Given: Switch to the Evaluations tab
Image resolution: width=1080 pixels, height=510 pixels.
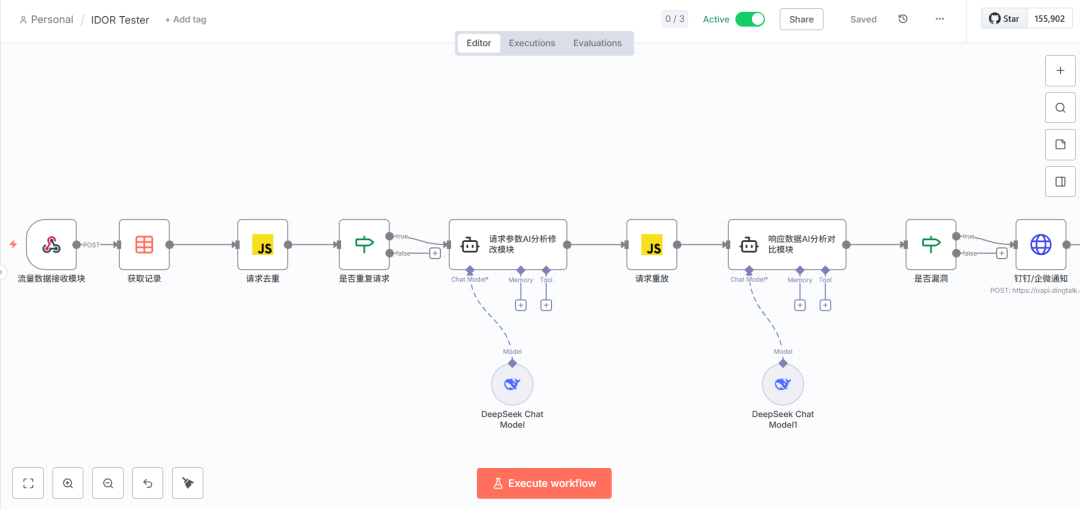Looking at the screenshot, I should 597,43.
